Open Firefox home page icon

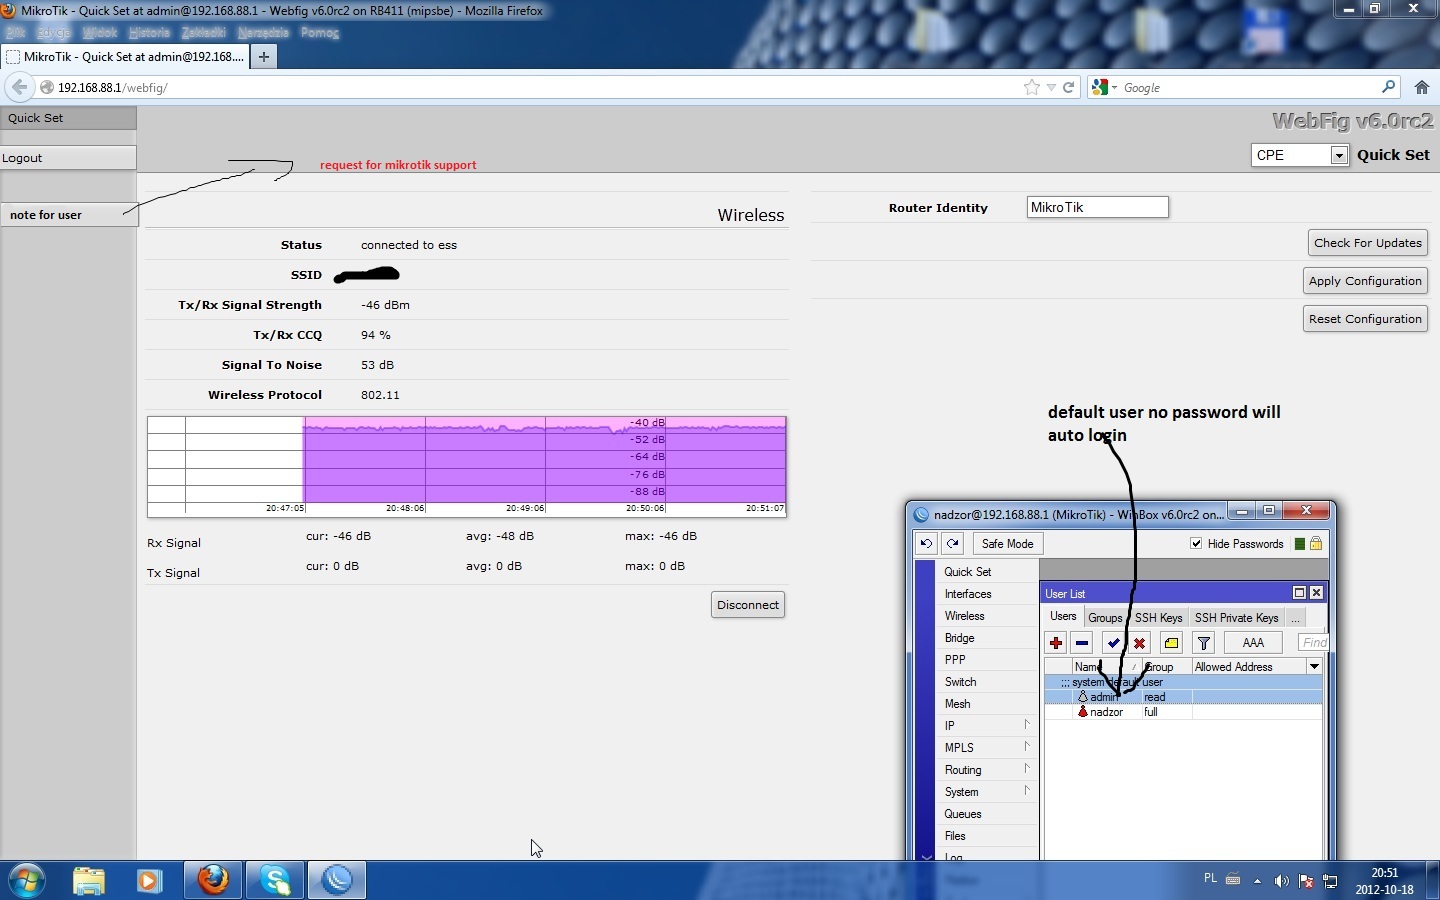(1422, 88)
